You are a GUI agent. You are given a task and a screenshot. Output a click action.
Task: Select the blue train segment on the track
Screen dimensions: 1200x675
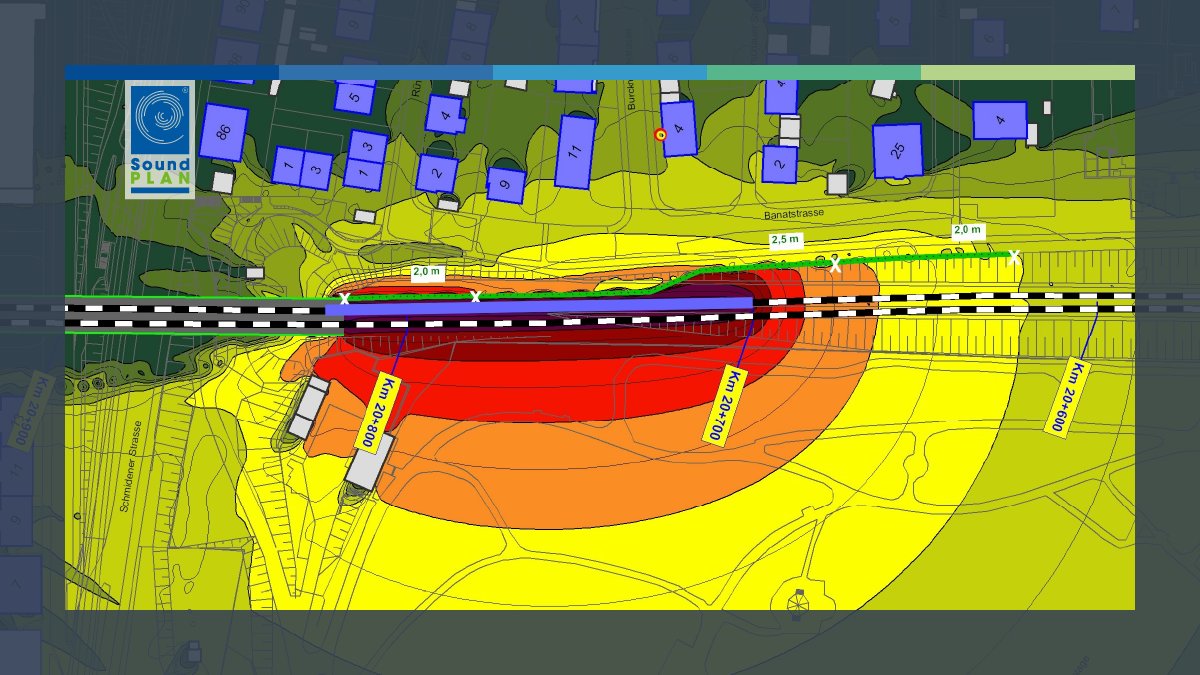click(x=539, y=305)
